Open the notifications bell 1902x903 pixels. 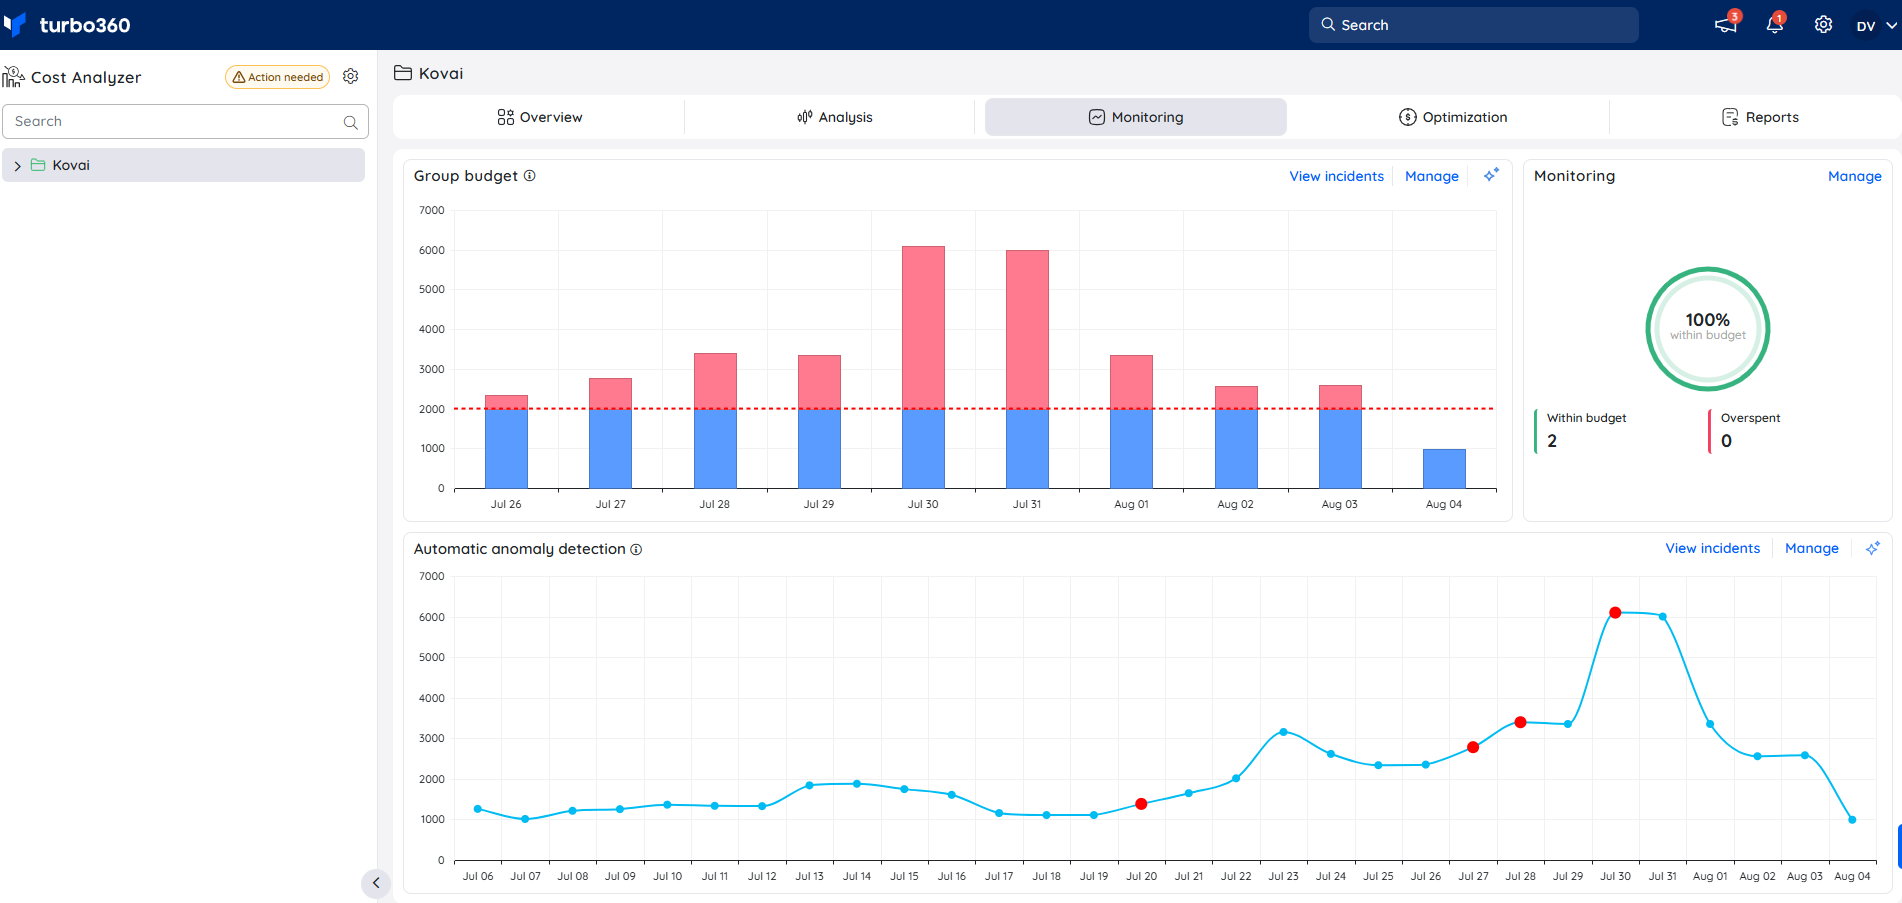[1775, 25]
